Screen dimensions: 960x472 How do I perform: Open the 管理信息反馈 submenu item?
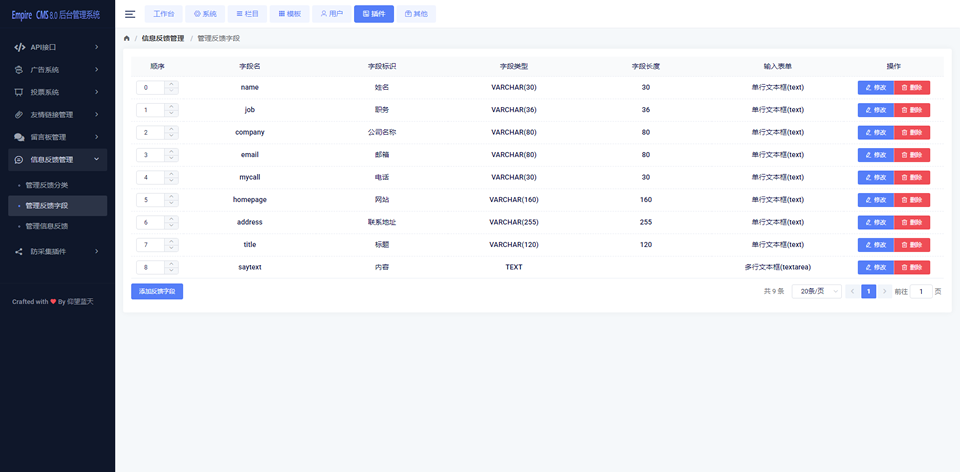(47, 227)
